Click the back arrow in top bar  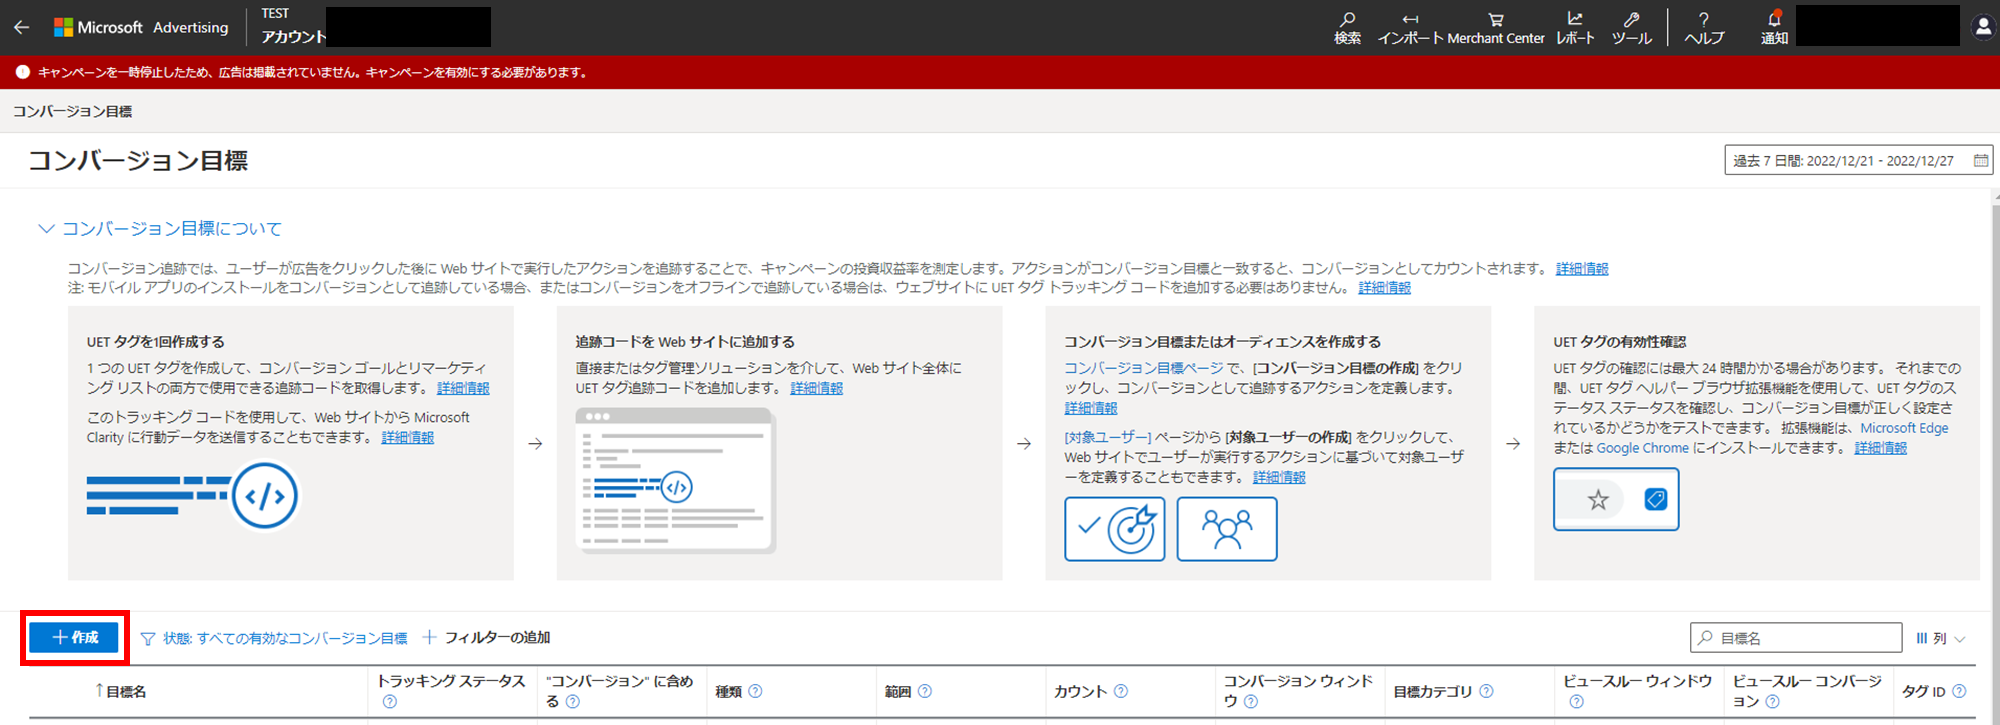tap(21, 28)
